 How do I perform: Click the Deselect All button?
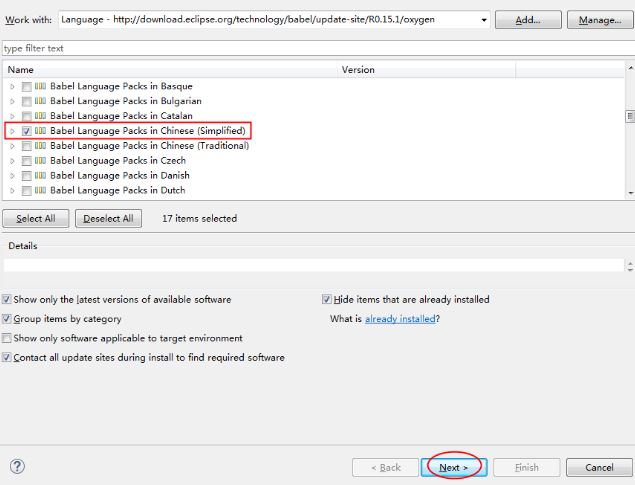pyautogui.click(x=109, y=219)
